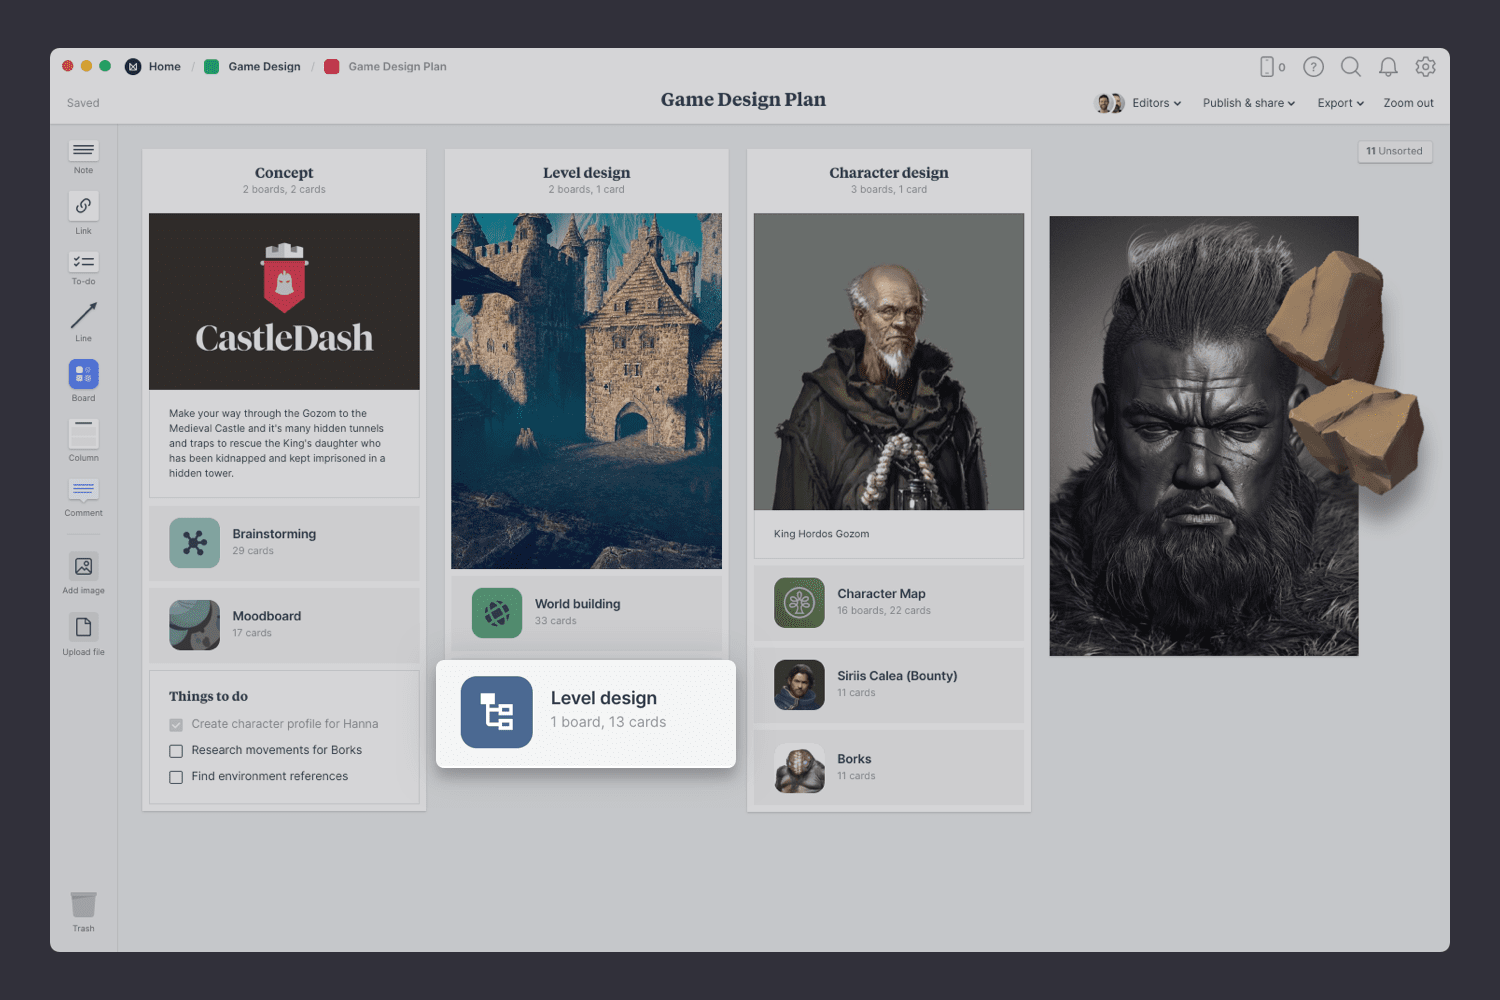Click the editors avatar pictures

pyautogui.click(x=1110, y=103)
